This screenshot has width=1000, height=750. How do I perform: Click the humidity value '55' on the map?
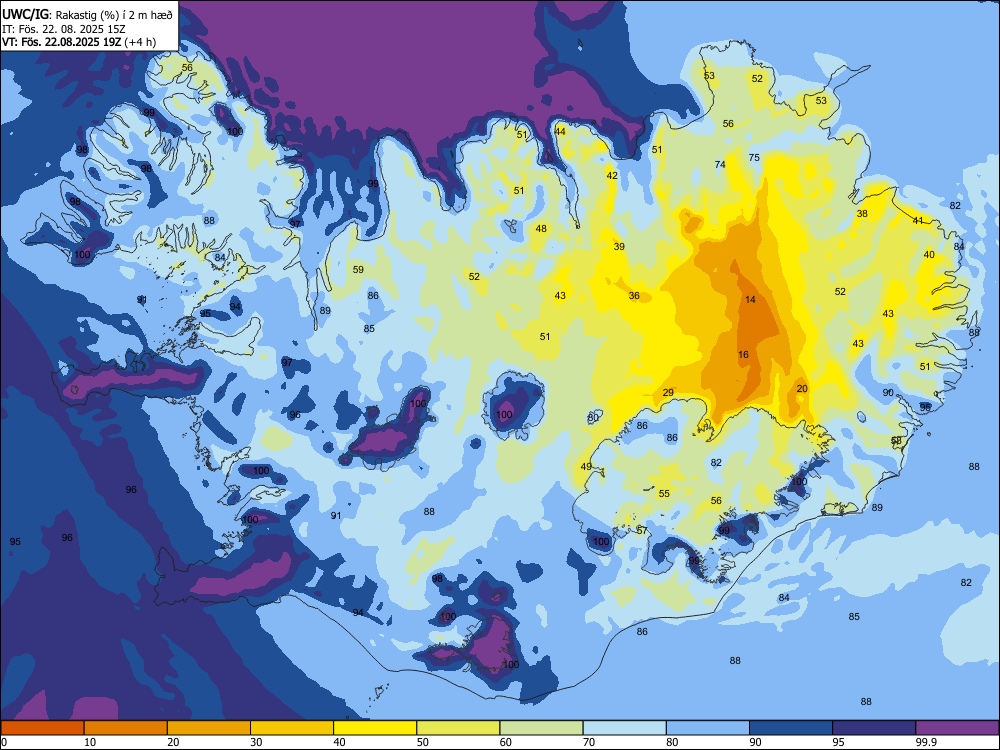pyautogui.click(x=664, y=493)
